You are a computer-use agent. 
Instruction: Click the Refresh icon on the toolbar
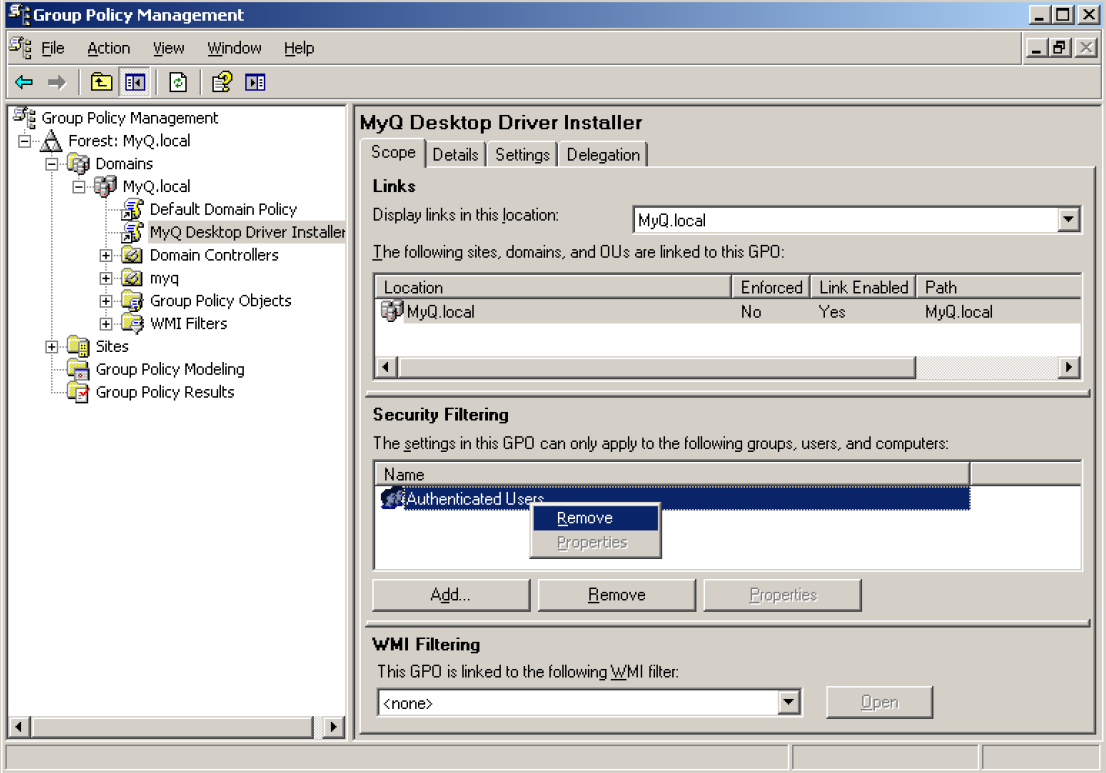(177, 82)
